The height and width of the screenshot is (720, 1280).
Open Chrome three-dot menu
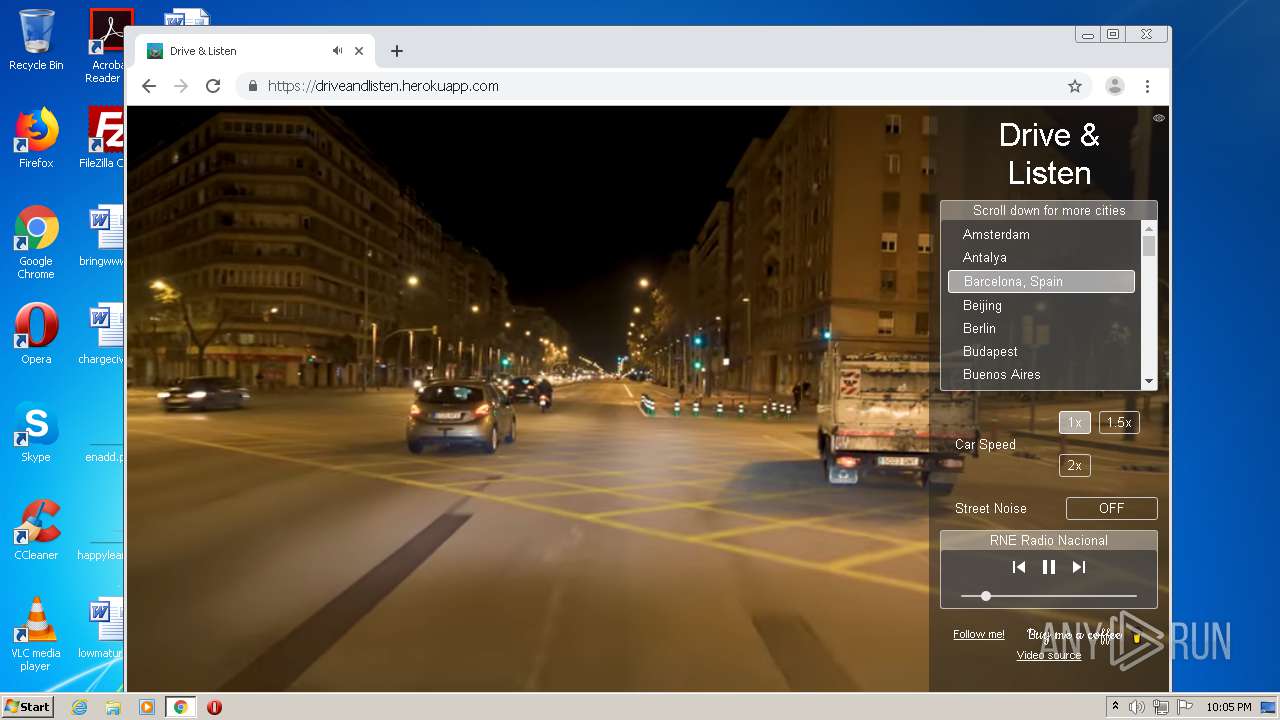click(1148, 86)
